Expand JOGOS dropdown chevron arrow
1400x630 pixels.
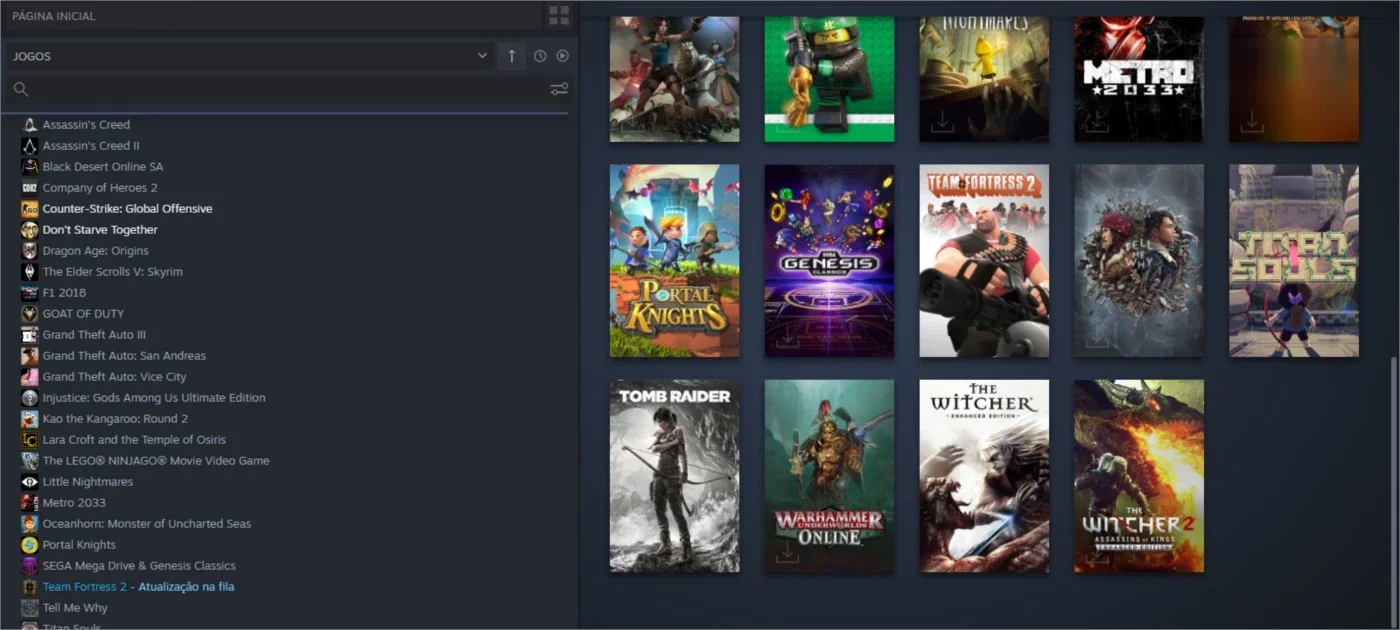tap(482, 56)
